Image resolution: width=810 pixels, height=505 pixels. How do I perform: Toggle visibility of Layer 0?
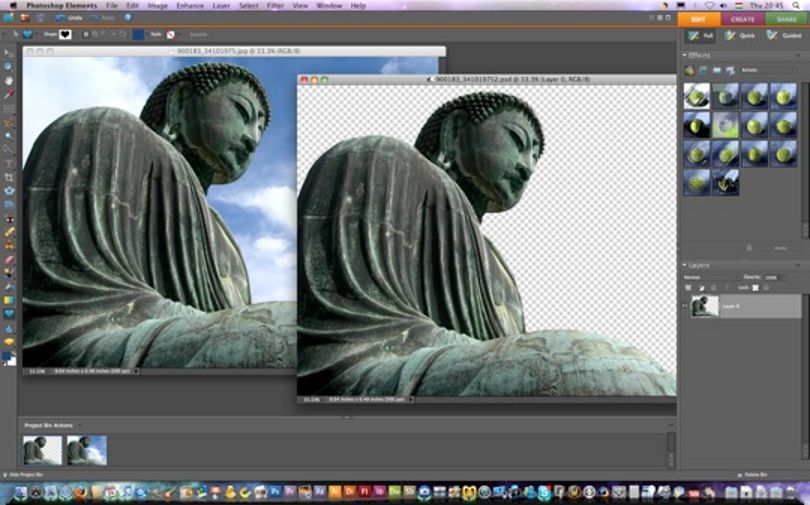coord(686,306)
